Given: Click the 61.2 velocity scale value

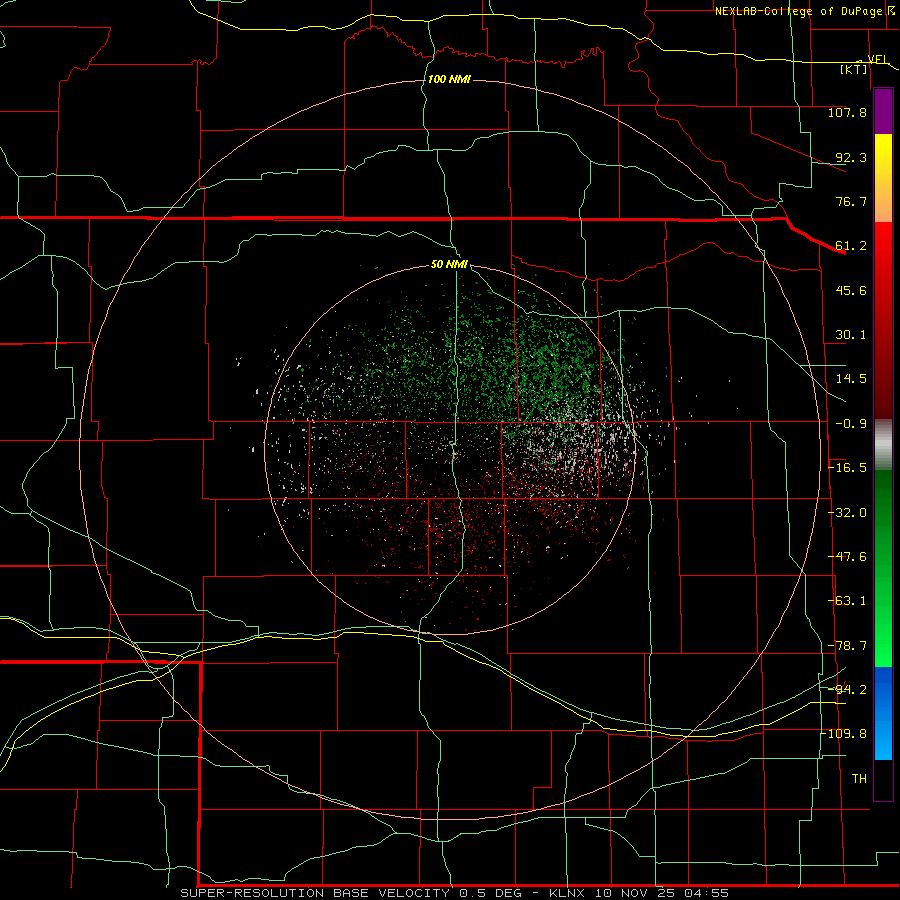Looking at the screenshot, I should pyautogui.click(x=851, y=246).
